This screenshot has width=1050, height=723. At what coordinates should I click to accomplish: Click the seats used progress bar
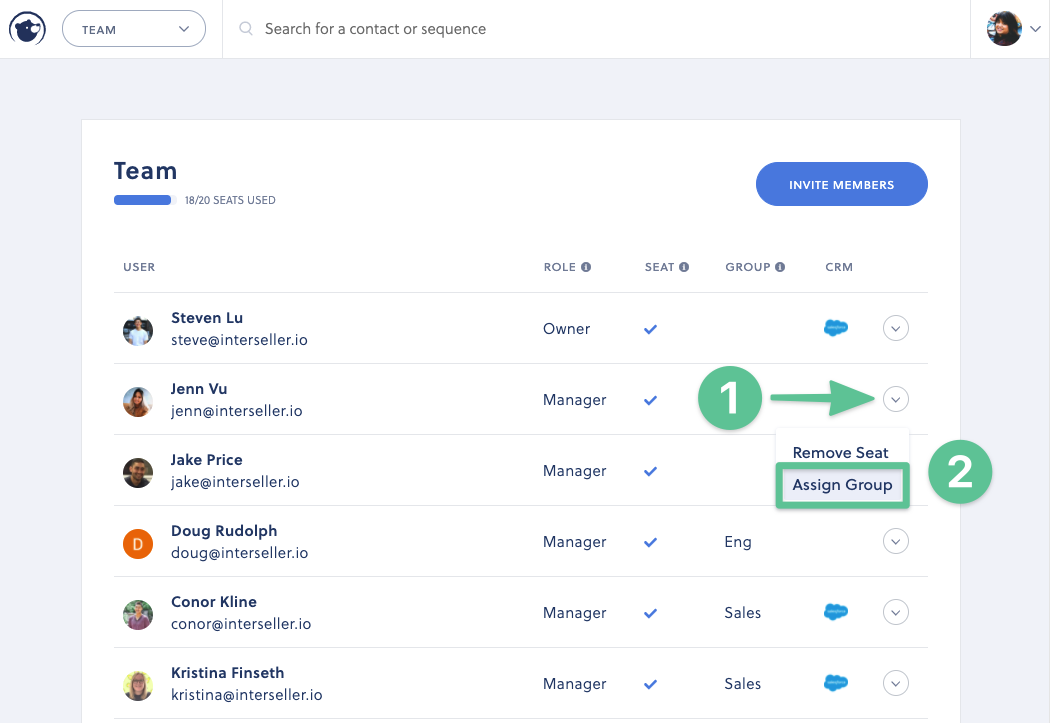(x=142, y=199)
